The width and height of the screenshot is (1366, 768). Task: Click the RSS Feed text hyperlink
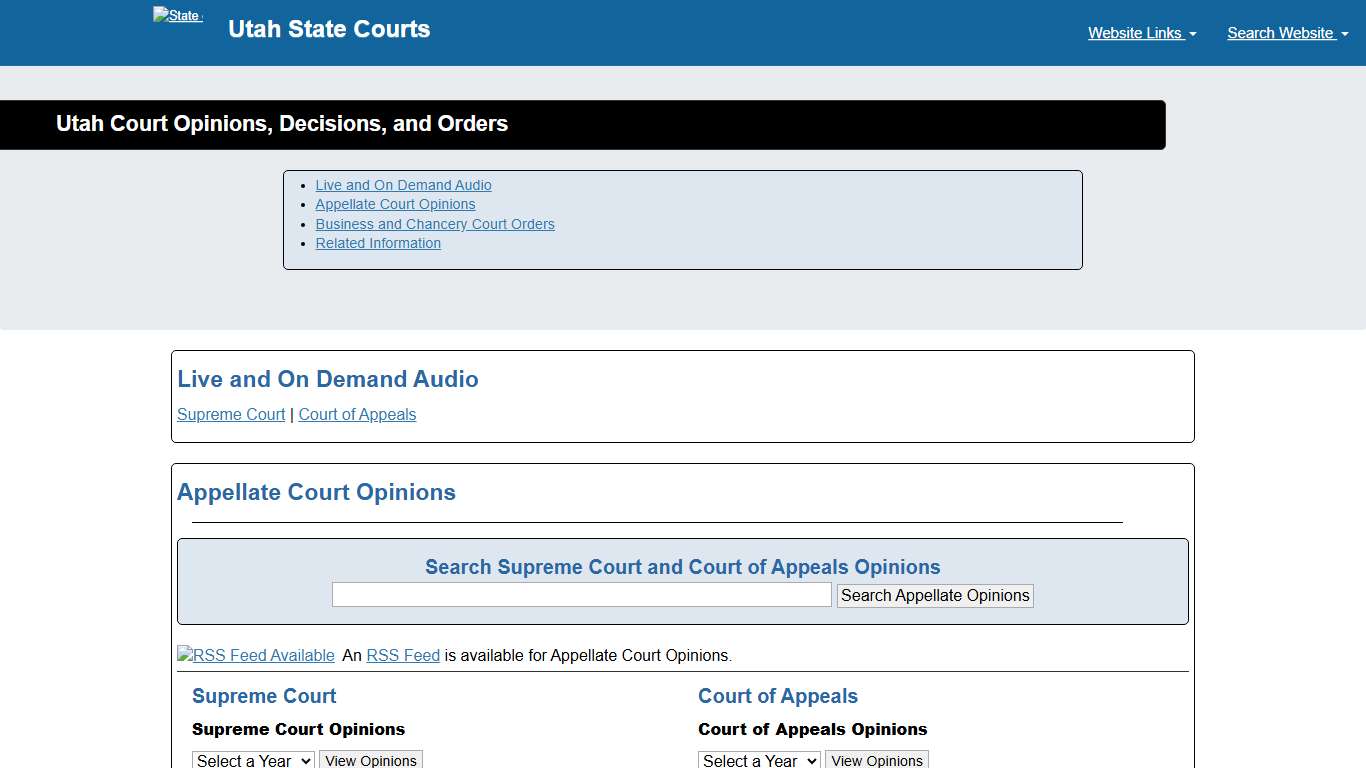[403, 655]
